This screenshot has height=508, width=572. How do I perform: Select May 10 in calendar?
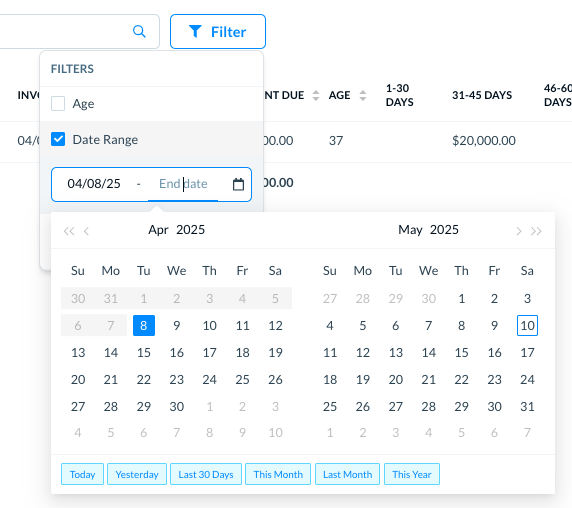click(527, 325)
